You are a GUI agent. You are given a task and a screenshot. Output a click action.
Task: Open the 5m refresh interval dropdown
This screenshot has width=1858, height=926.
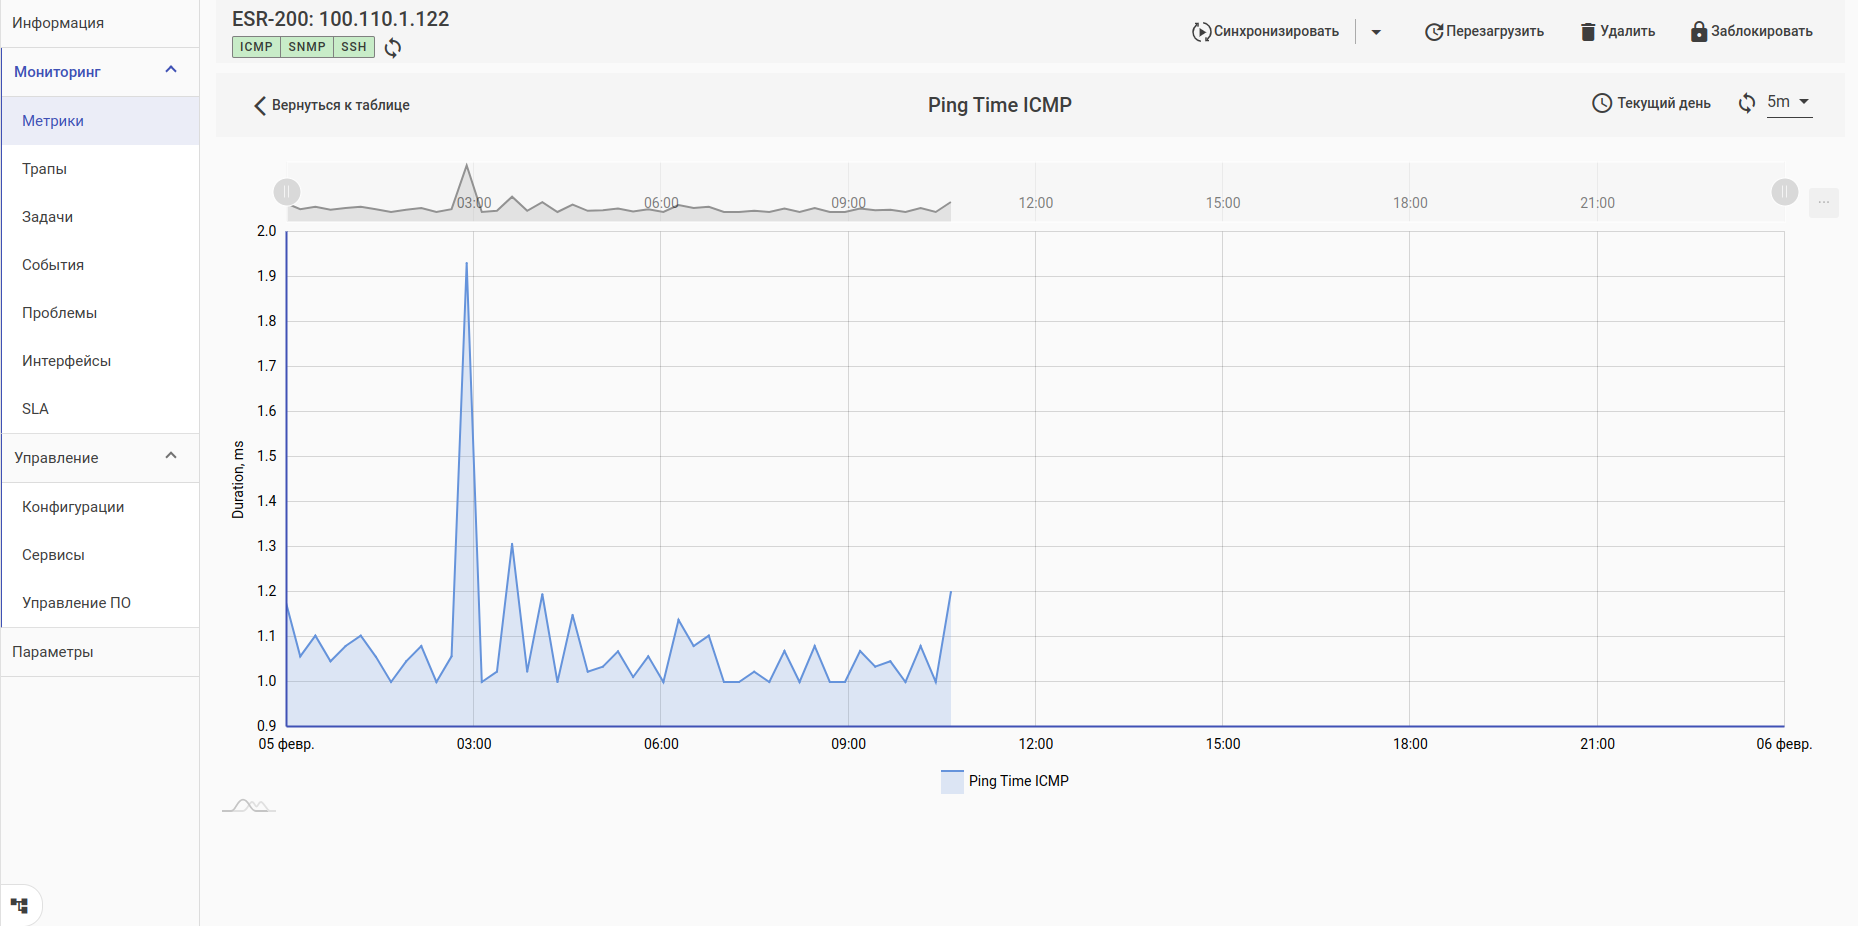point(1789,102)
